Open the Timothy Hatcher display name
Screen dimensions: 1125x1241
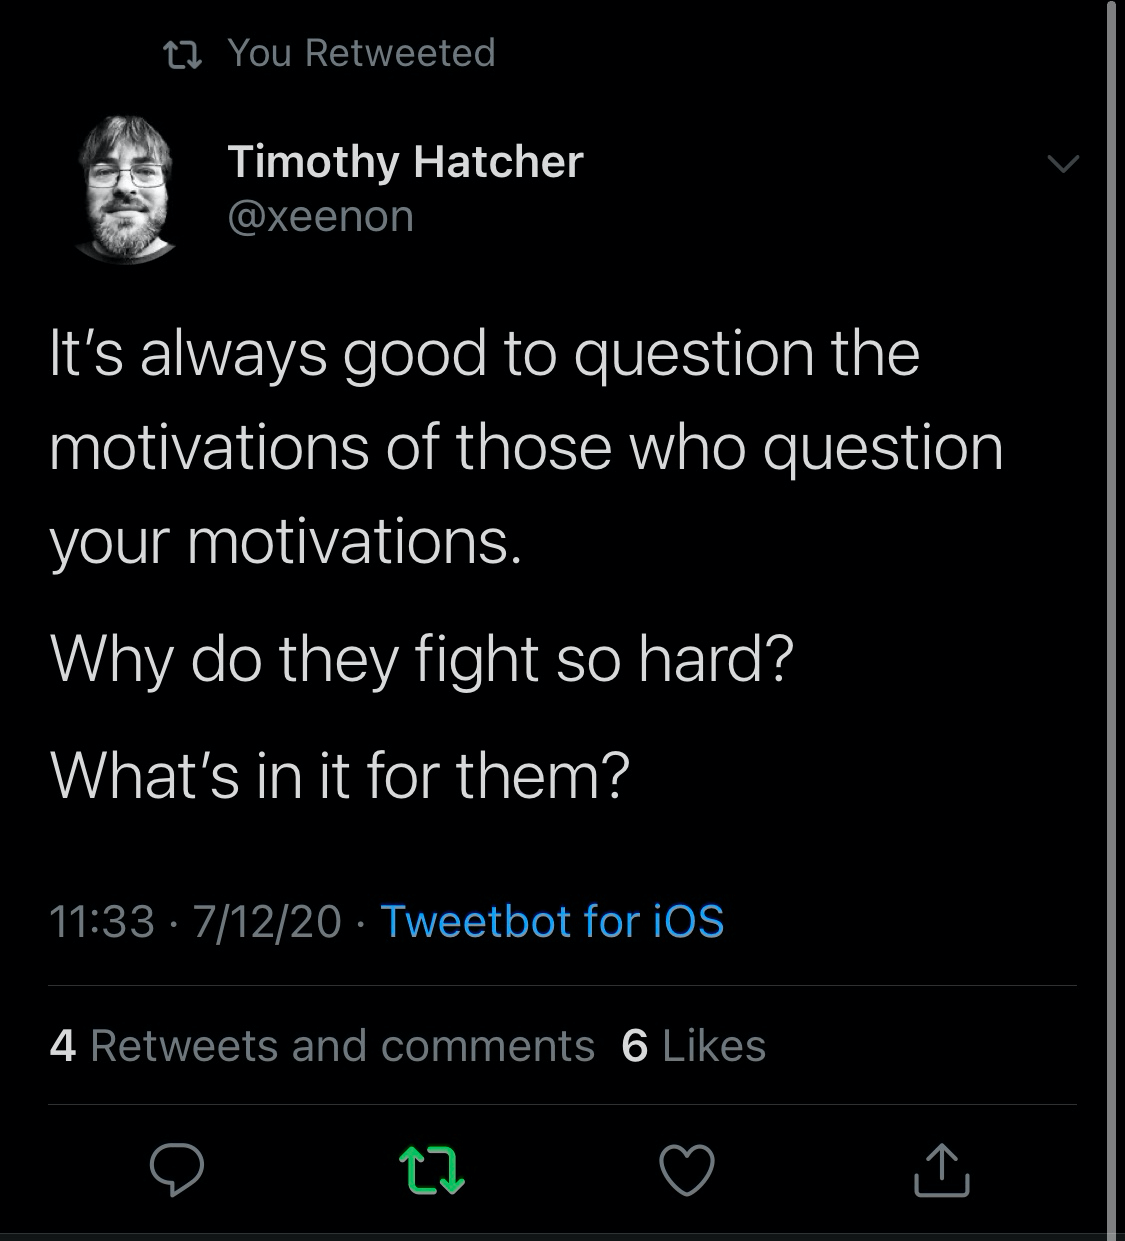coord(405,162)
